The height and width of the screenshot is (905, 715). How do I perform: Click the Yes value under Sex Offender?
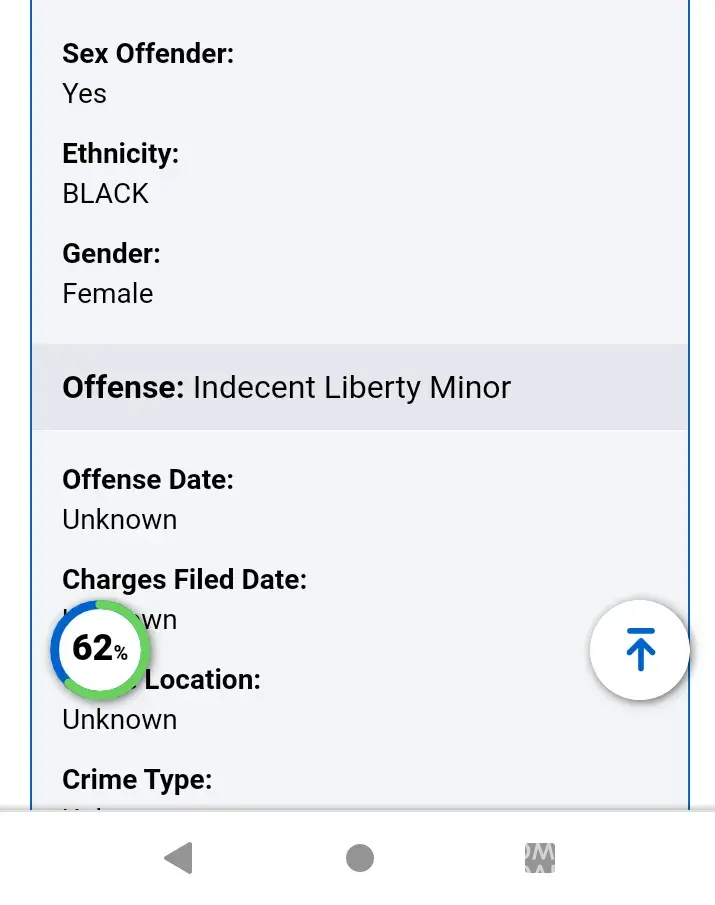coord(84,94)
